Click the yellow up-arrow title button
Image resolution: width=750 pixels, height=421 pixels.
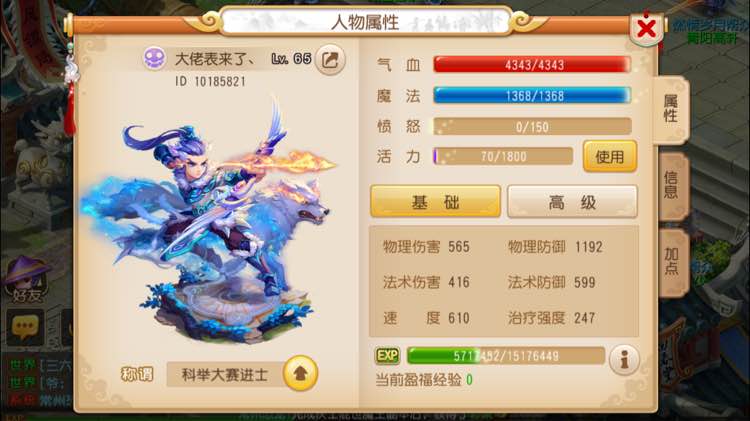[x=300, y=373]
